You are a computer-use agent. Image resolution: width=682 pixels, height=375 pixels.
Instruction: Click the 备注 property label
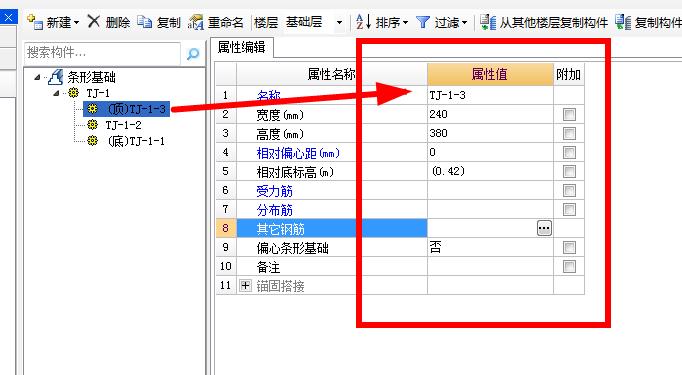(268, 267)
